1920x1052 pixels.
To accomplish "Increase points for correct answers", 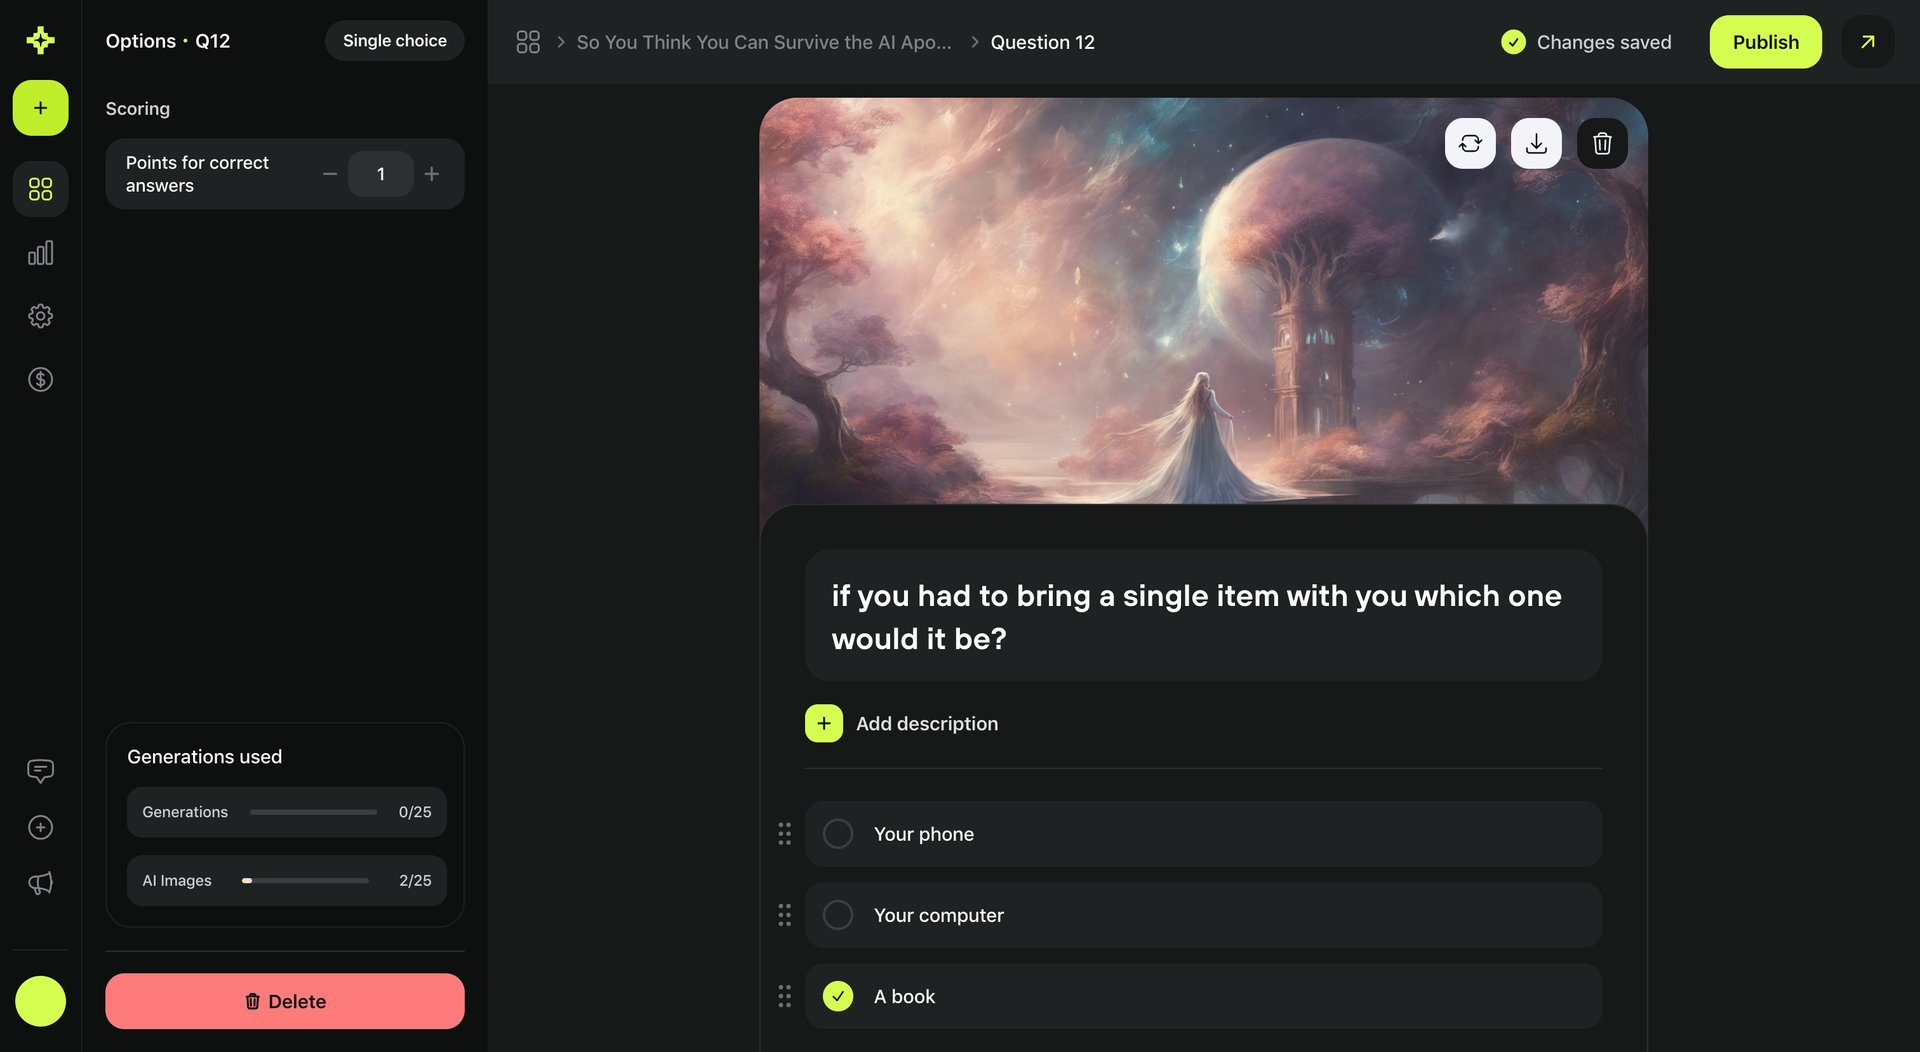I will pyautogui.click(x=432, y=173).
